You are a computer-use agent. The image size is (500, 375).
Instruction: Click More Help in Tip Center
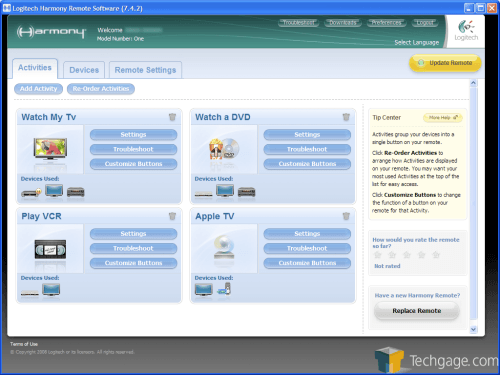443,118
